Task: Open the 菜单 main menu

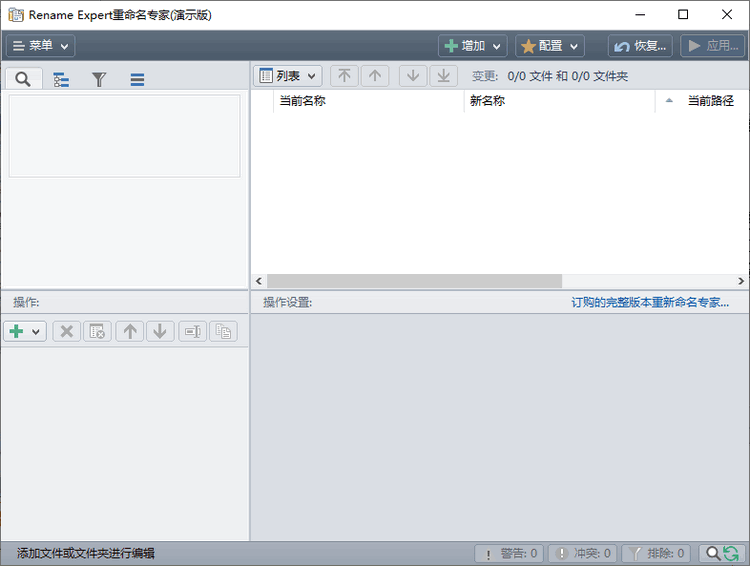Action: click(x=41, y=46)
